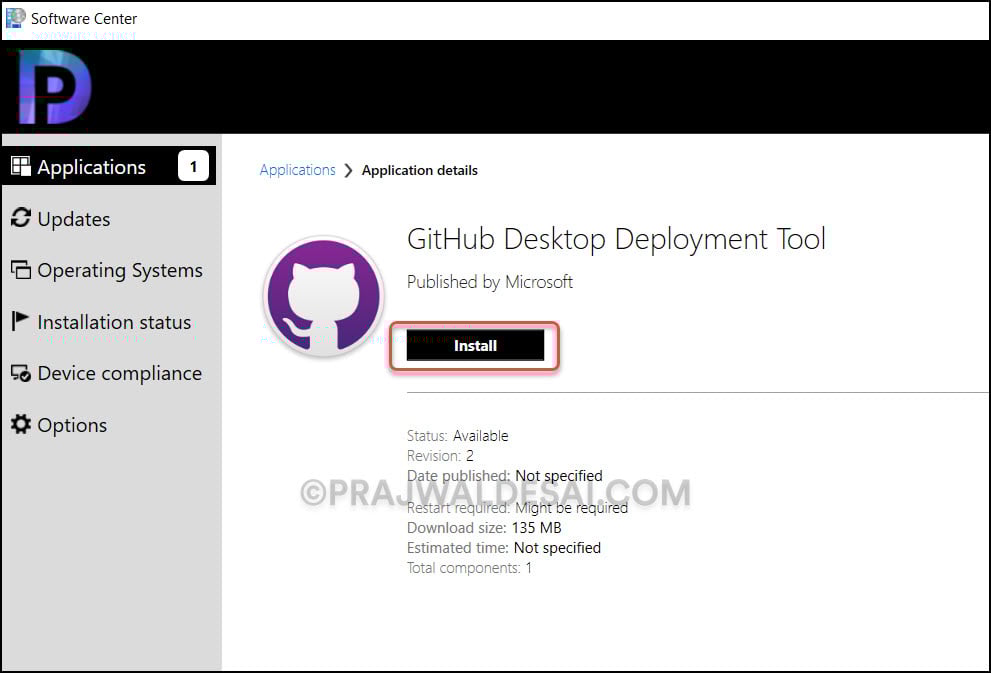
Task: Click Estimated time: Not specified
Action: tap(504, 548)
